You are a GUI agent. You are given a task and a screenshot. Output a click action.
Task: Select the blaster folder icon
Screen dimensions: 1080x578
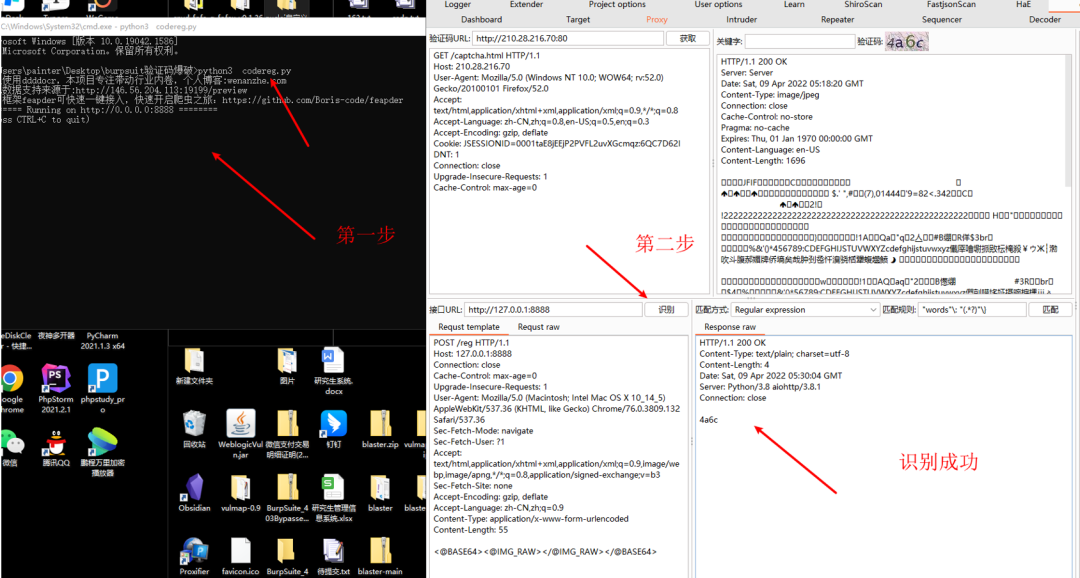pos(380,487)
